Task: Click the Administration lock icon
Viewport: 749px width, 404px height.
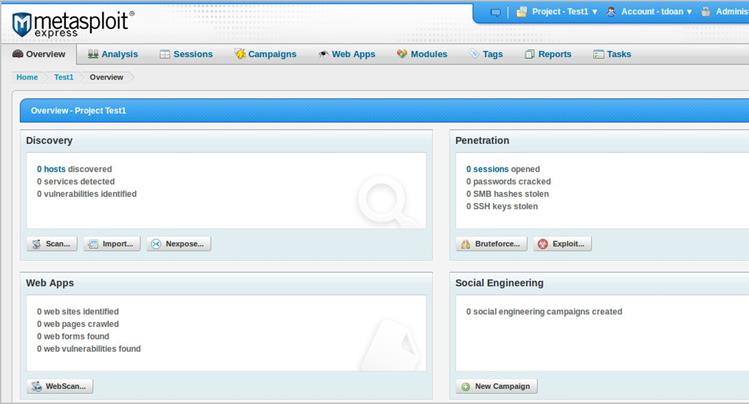Action: pyautogui.click(x=706, y=11)
